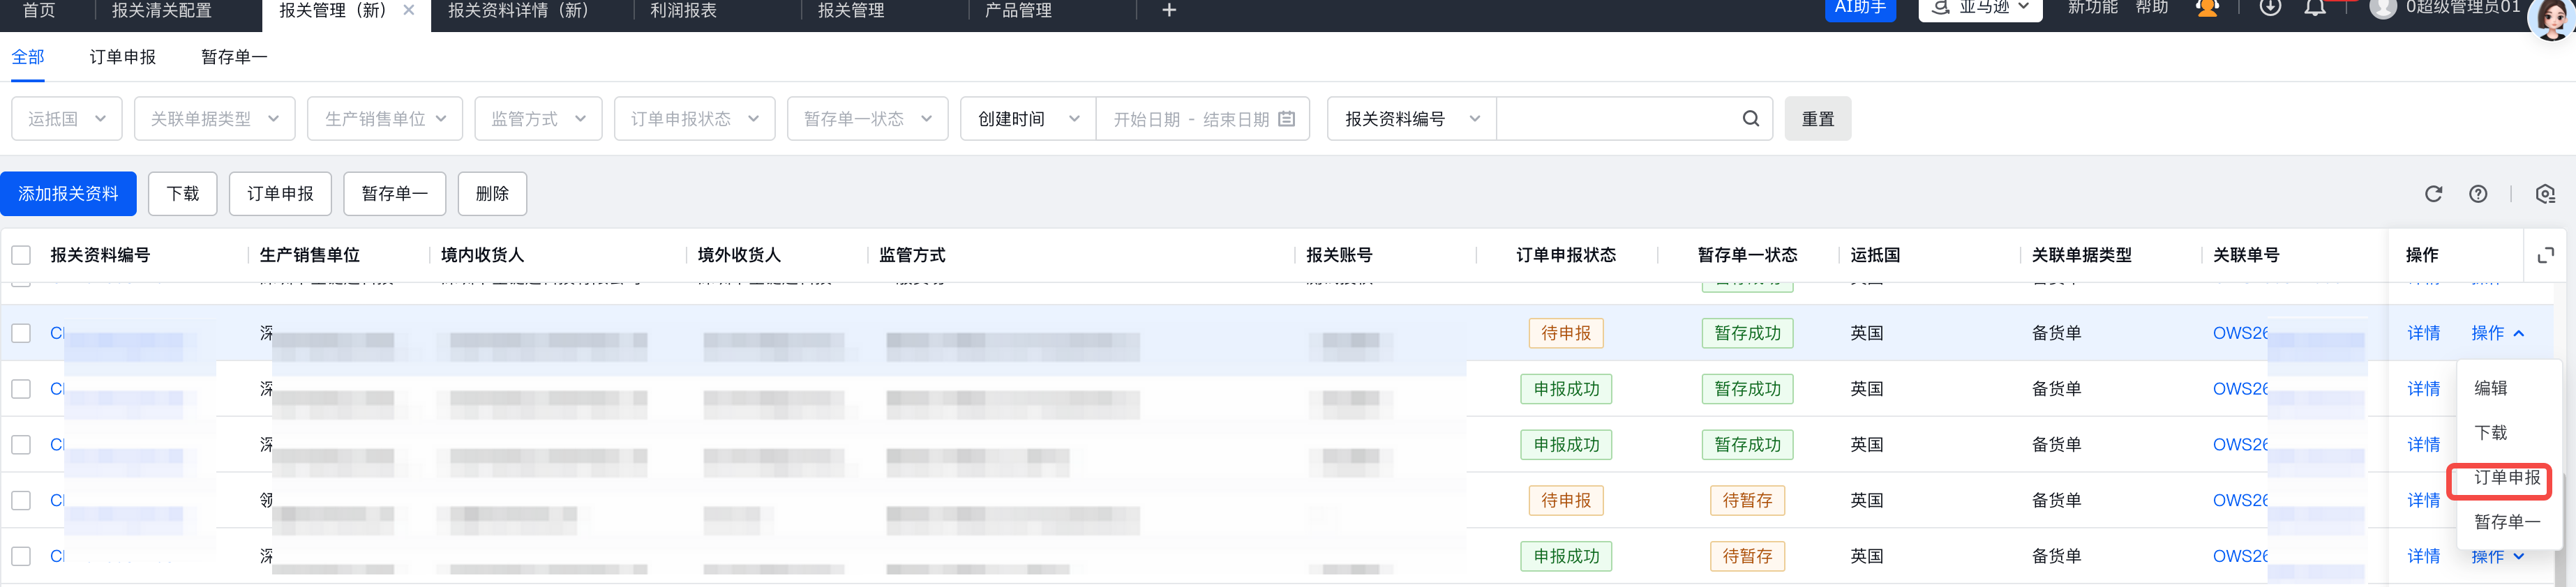Open the column settings gear icon
This screenshot has width=2576, height=587.
(2545, 194)
